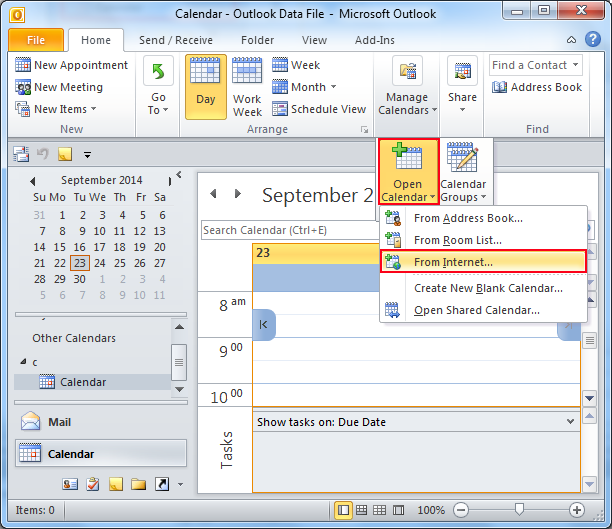Click the Zoom In plus button
Screen dimensions: 612x529
pyautogui.click(x=576, y=510)
